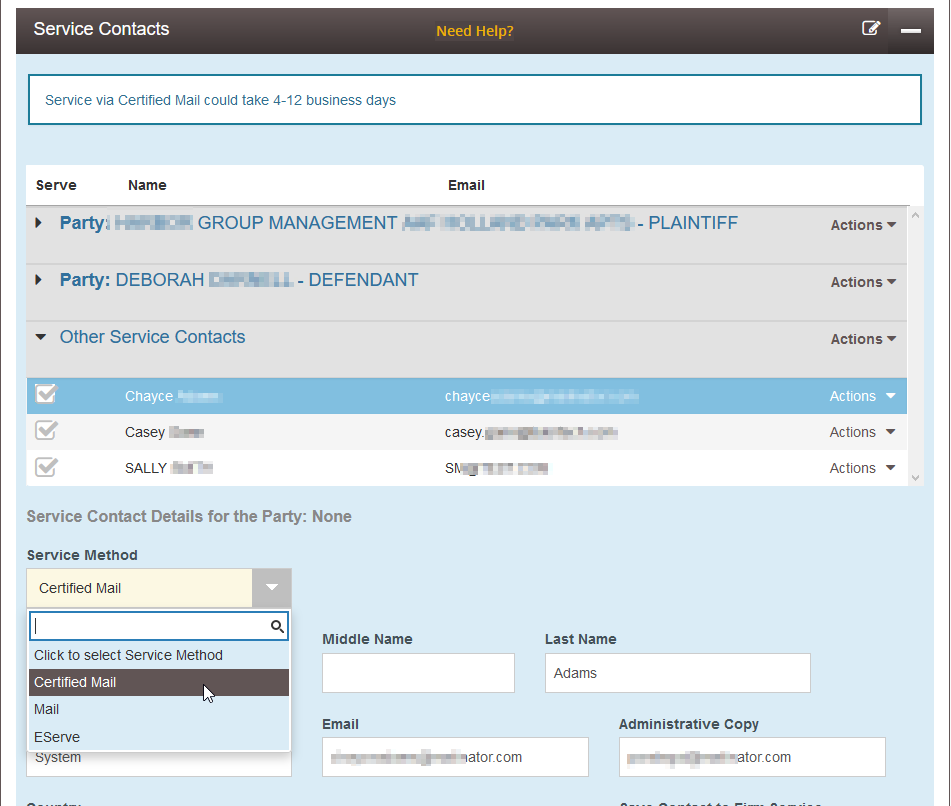Click the casey email address cell
951x806 pixels.
pyautogui.click(x=531, y=432)
